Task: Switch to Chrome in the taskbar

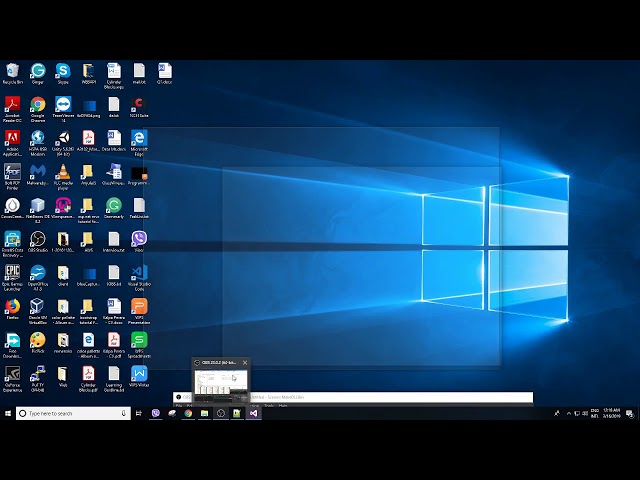Action: [x=188, y=413]
